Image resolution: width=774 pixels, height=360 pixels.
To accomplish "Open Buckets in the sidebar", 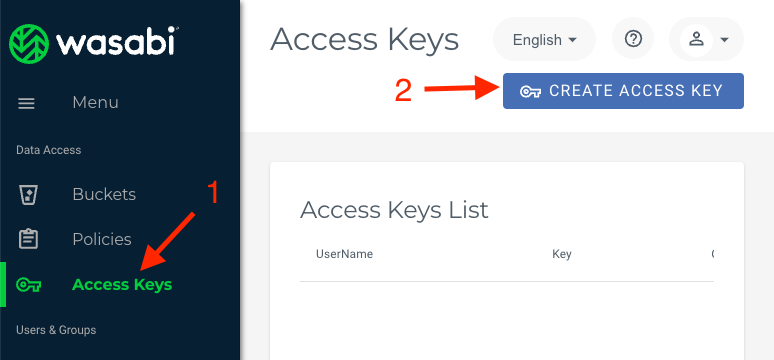I will (104, 194).
